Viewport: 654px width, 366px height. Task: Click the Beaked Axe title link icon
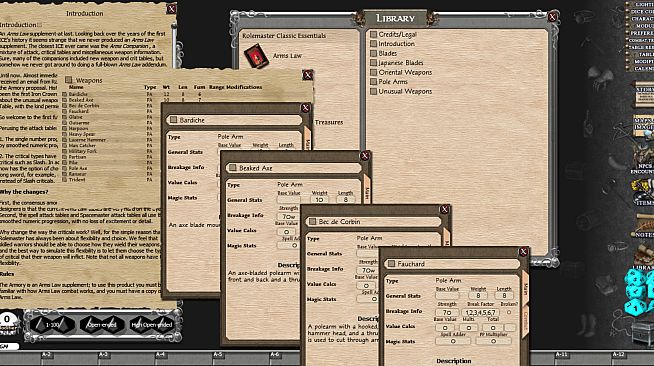pos(233,168)
